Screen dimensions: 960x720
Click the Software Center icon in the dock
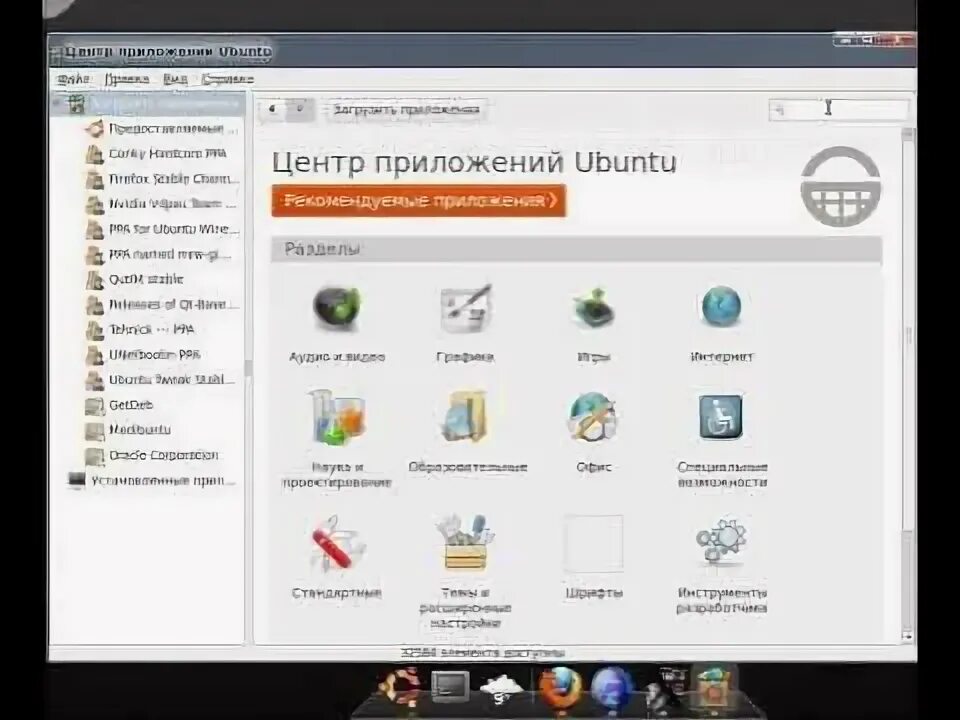(713, 687)
